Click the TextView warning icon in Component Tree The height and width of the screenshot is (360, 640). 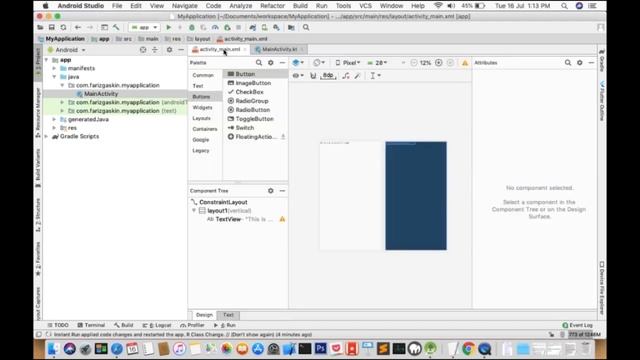click(x=282, y=219)
